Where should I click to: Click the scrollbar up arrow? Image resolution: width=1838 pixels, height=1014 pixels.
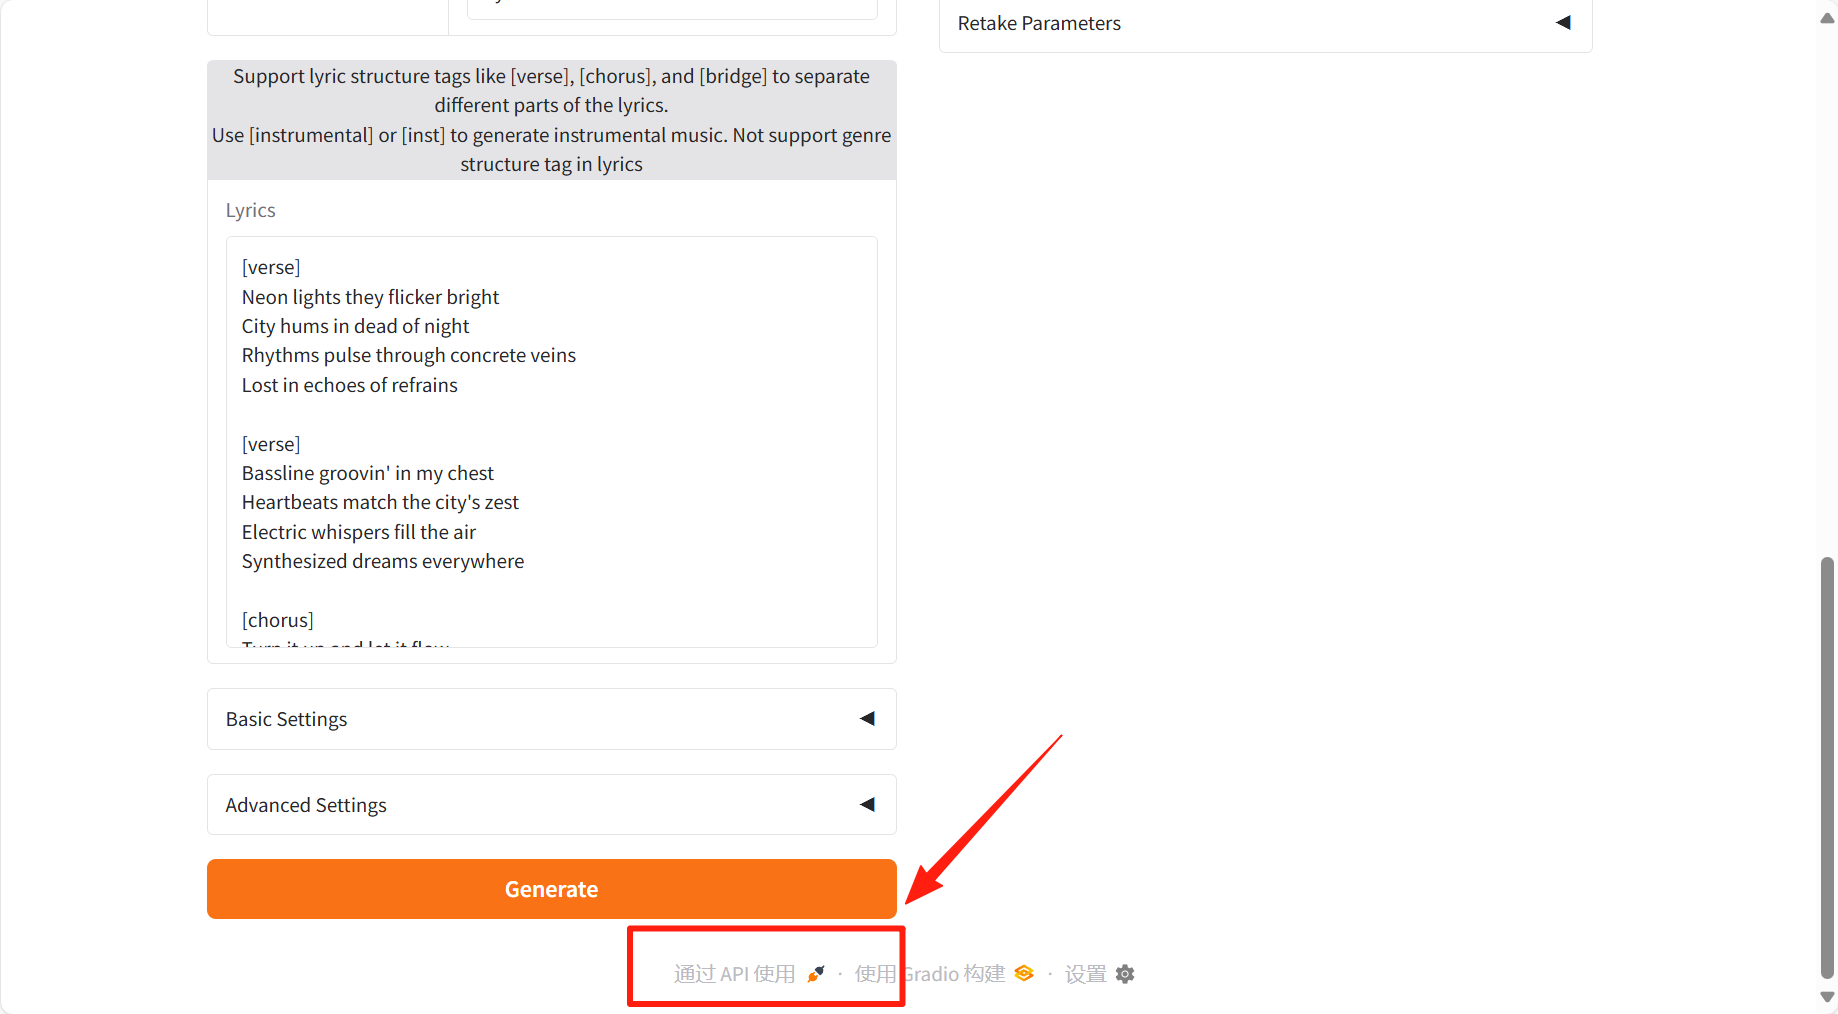[x=1827, y=18]
